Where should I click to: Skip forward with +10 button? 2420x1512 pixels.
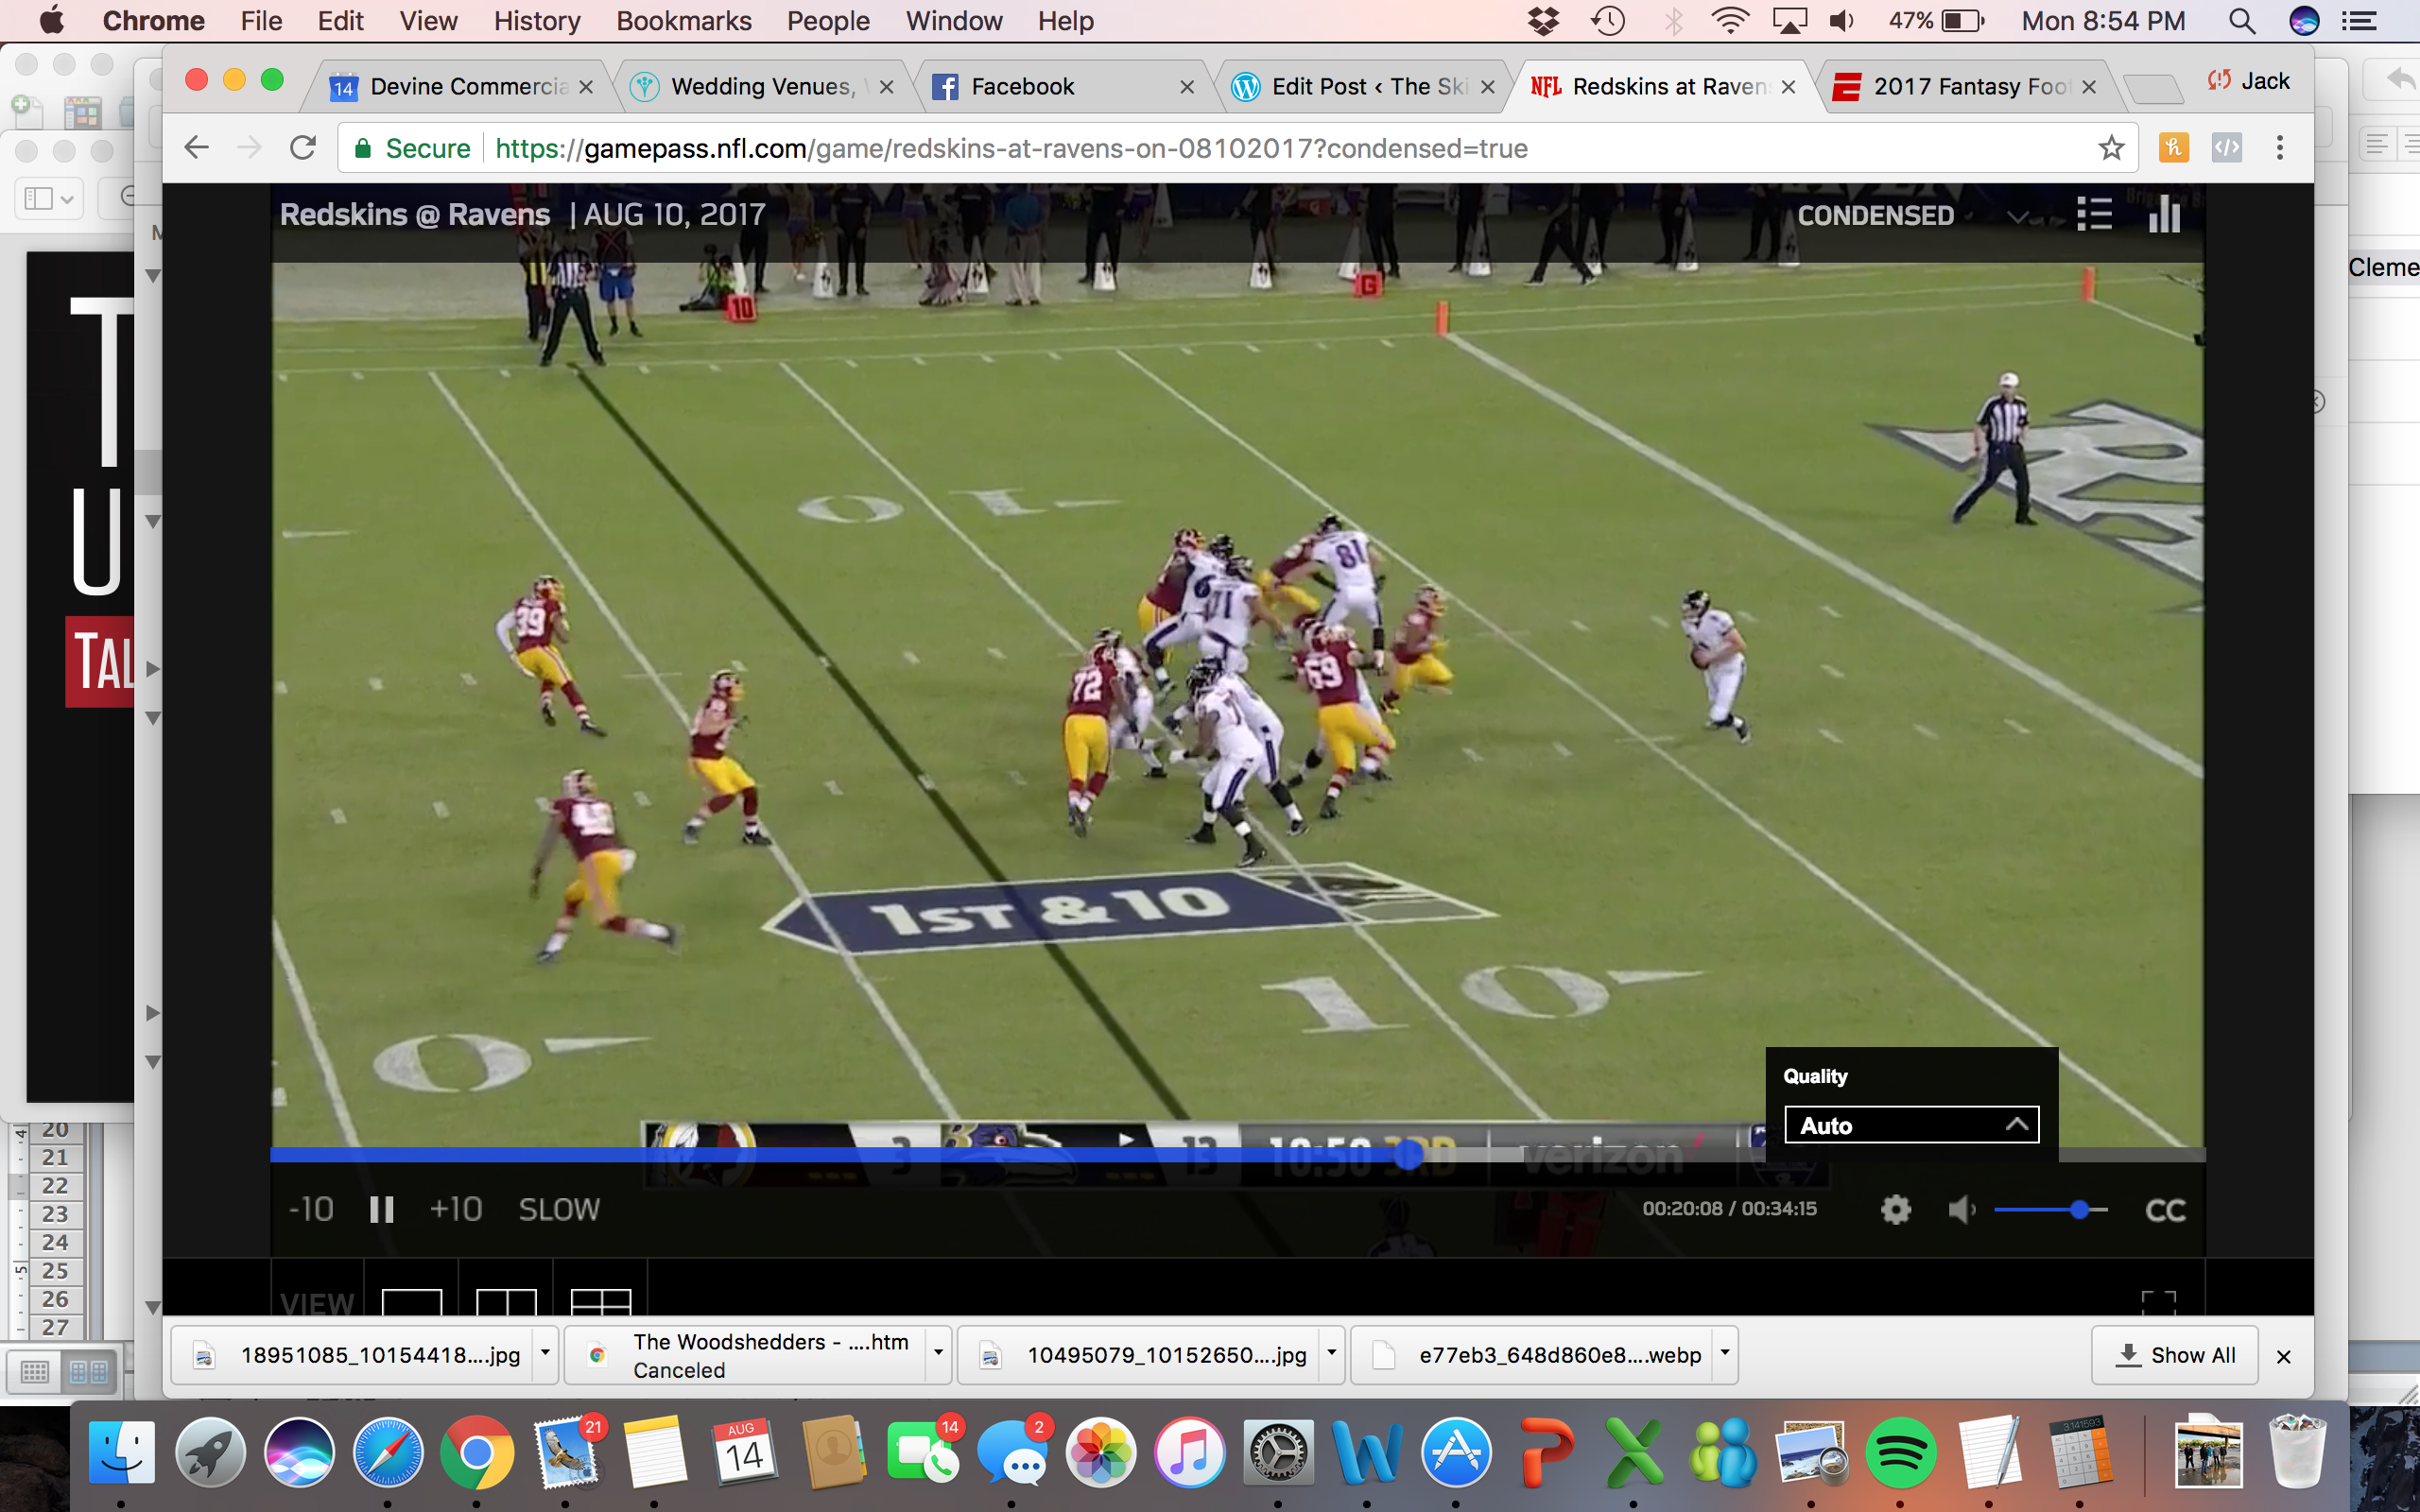tap(456, 1210)
